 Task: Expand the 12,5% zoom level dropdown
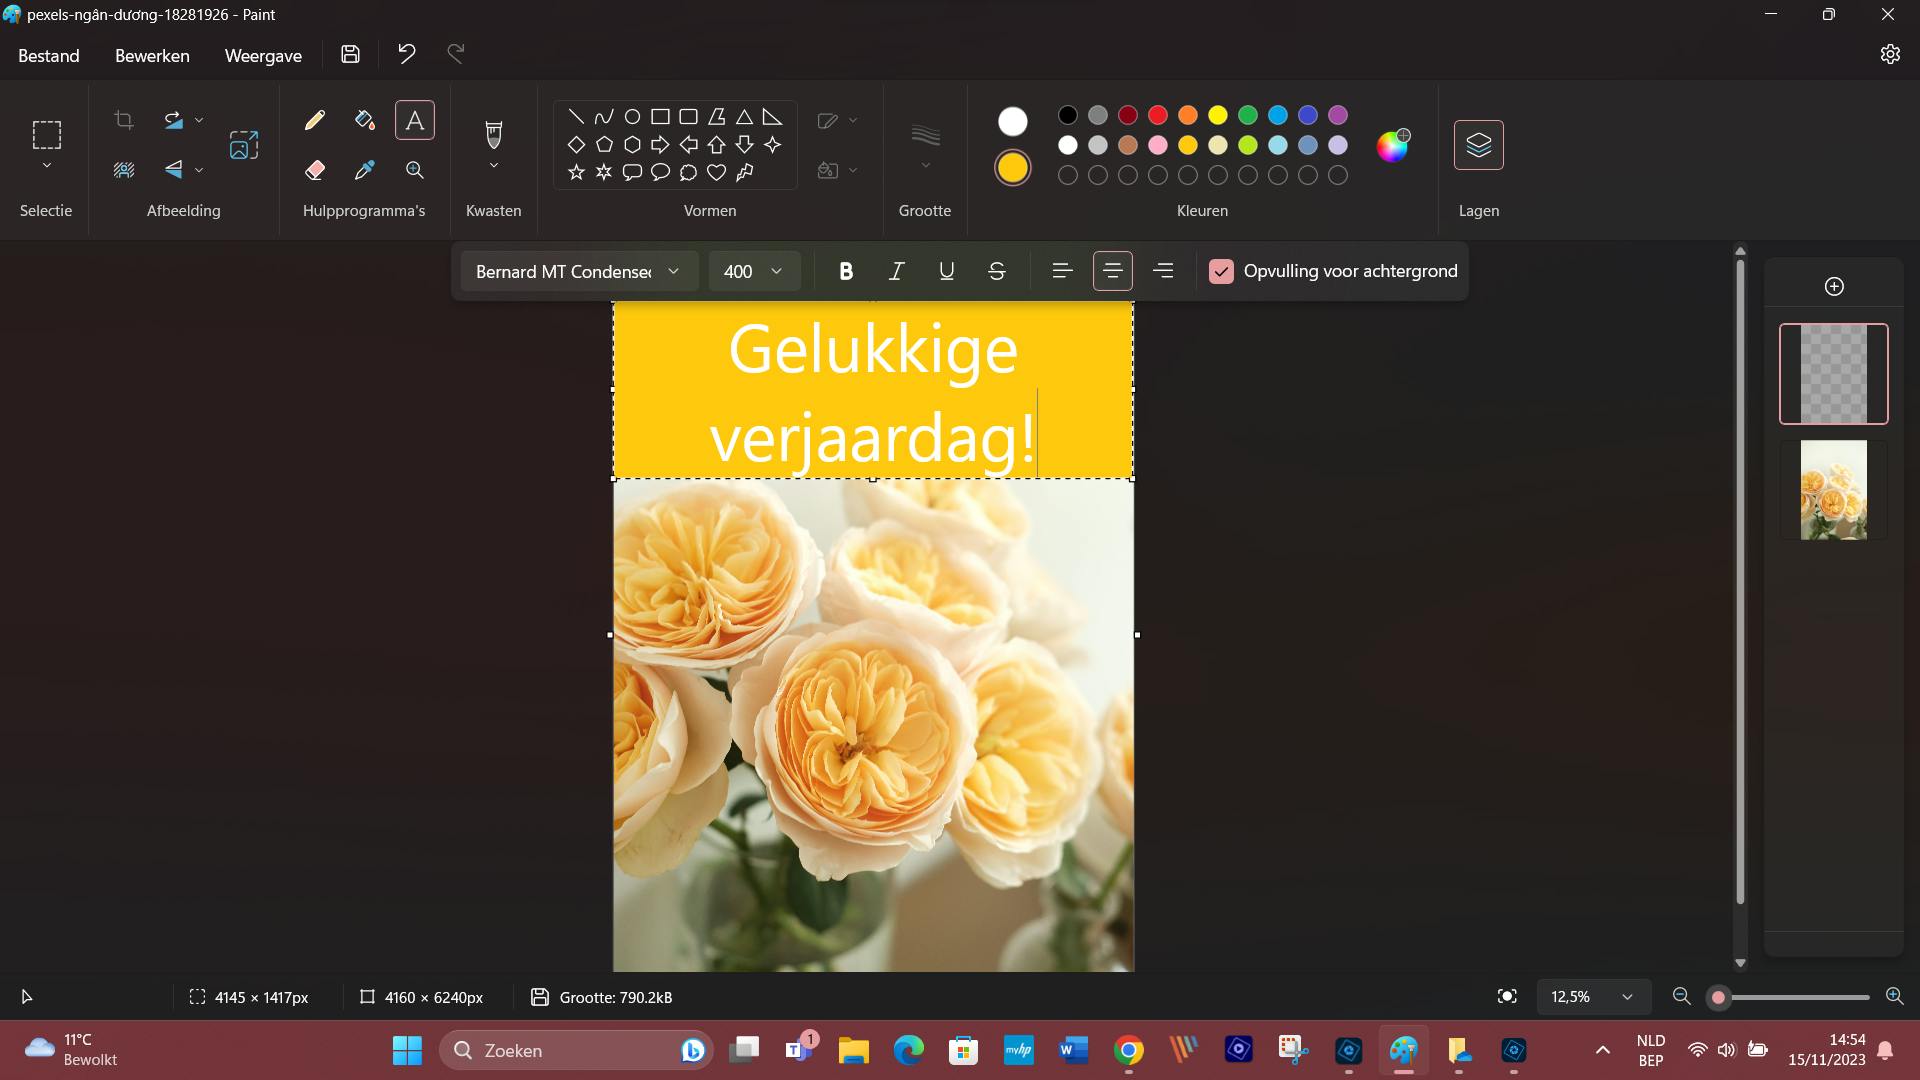[x=1626, y=997]
